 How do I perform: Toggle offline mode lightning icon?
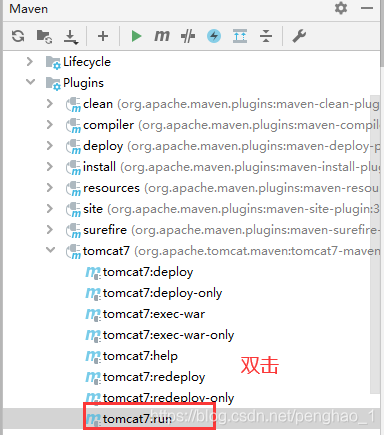point(214,36)
